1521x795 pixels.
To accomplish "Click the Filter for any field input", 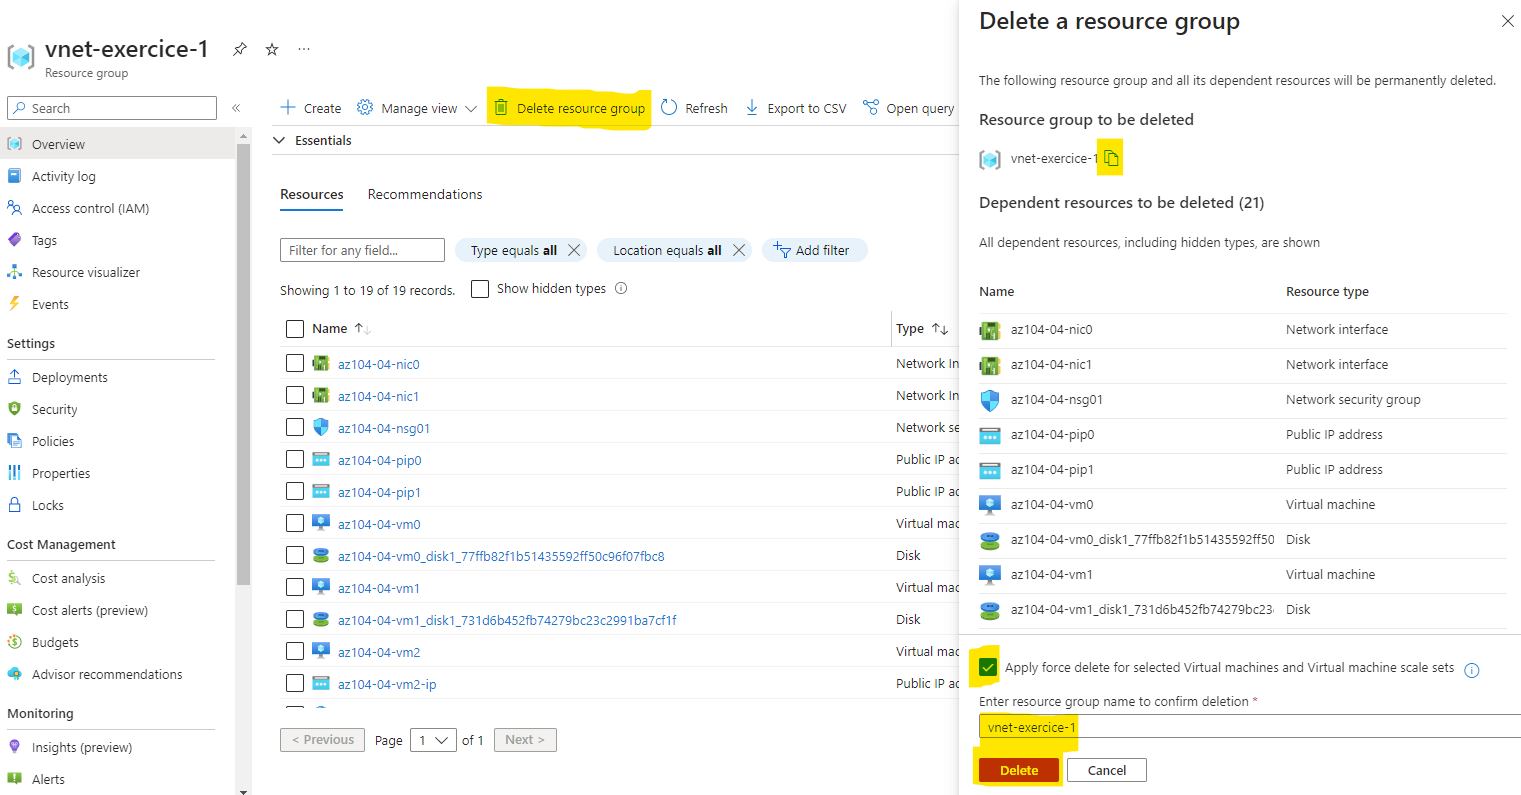I will pyautogui.click(x=362, y=250).
